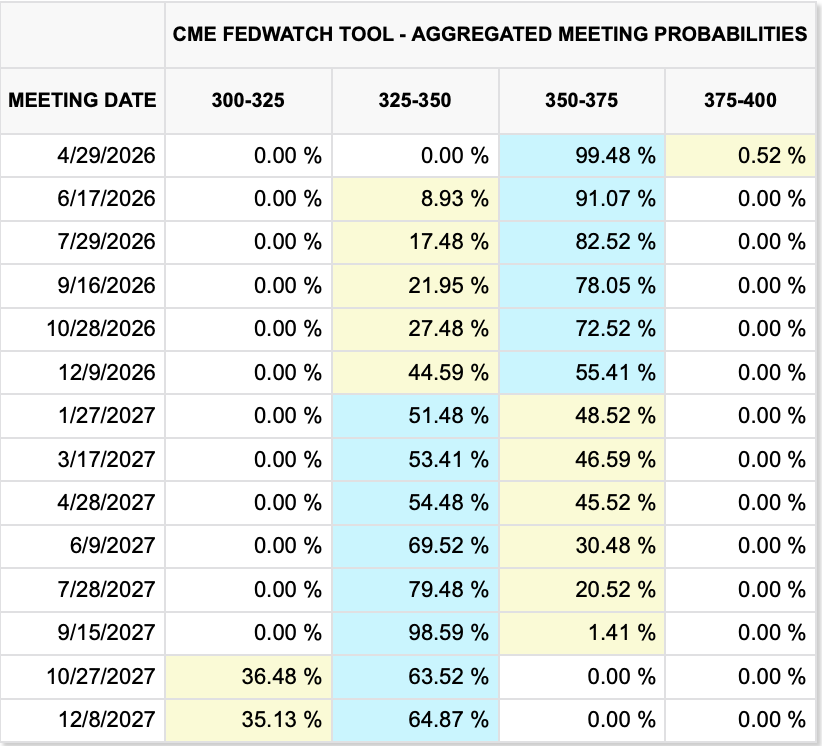The width and height of the screenshot is (822, 746).
Task: Click the MEETING DATE column header
Action: [x=83, y=100]
